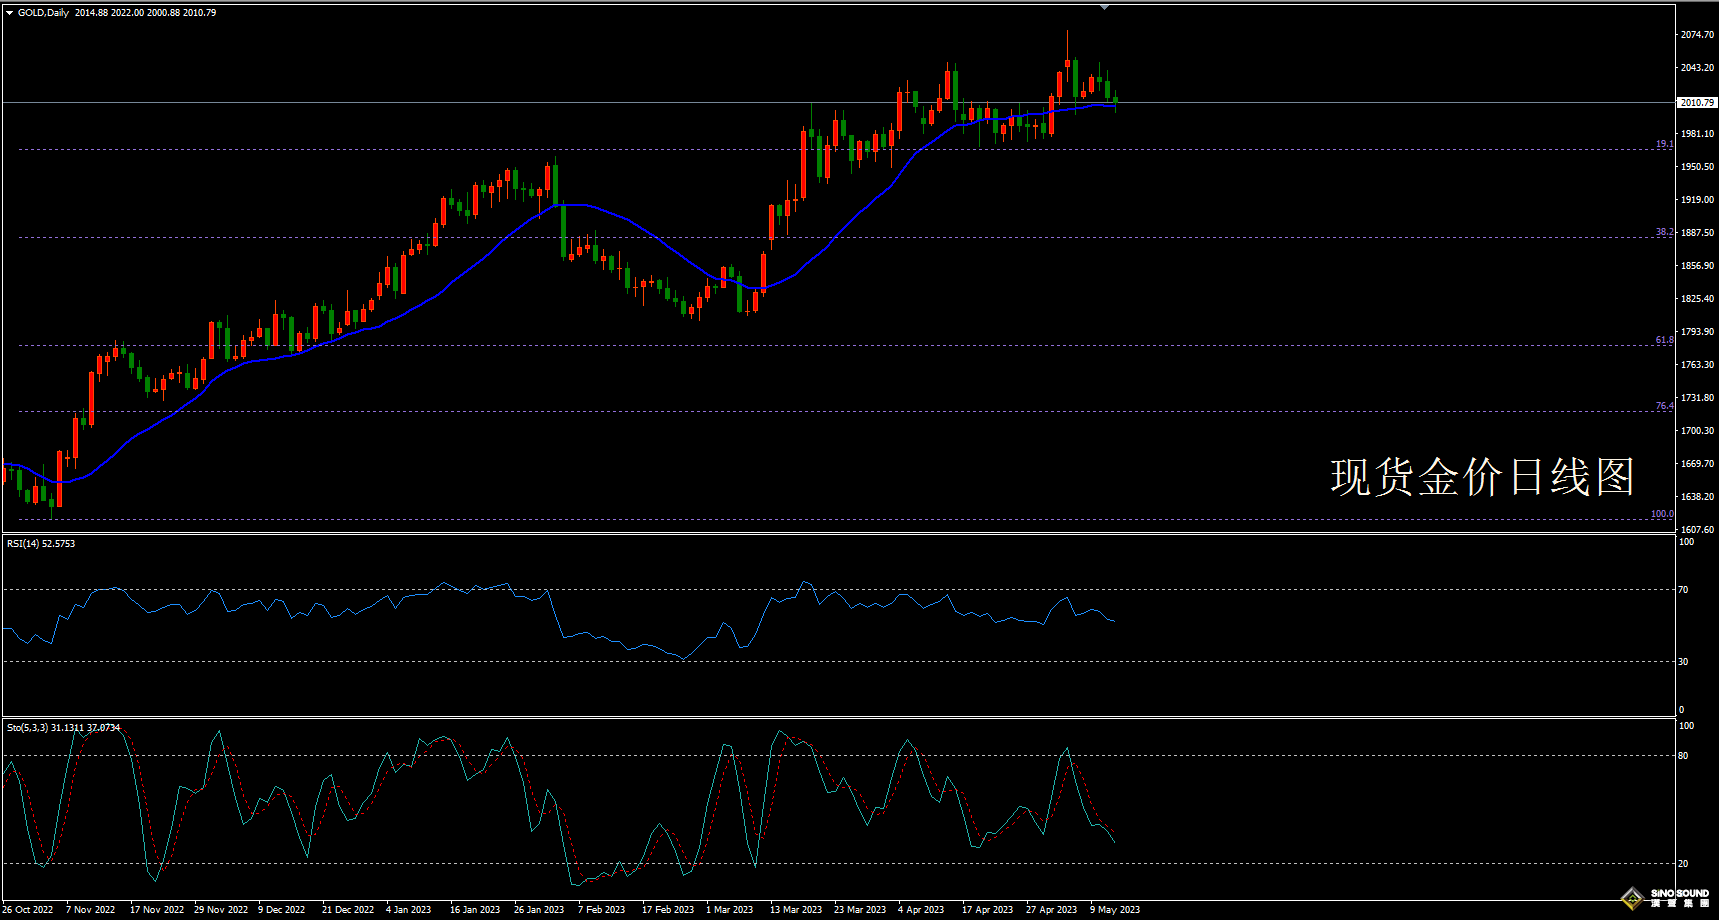
Task: Click the 26 Oct 2022 date label
Action: click(x=28, y=910)
